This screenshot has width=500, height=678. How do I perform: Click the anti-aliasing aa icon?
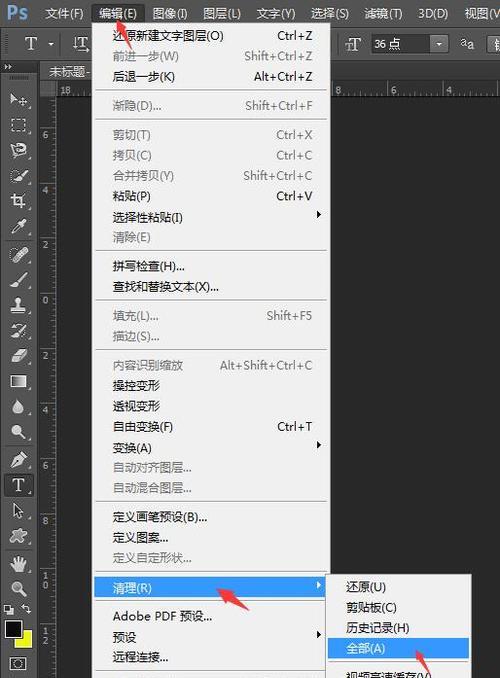467,44
